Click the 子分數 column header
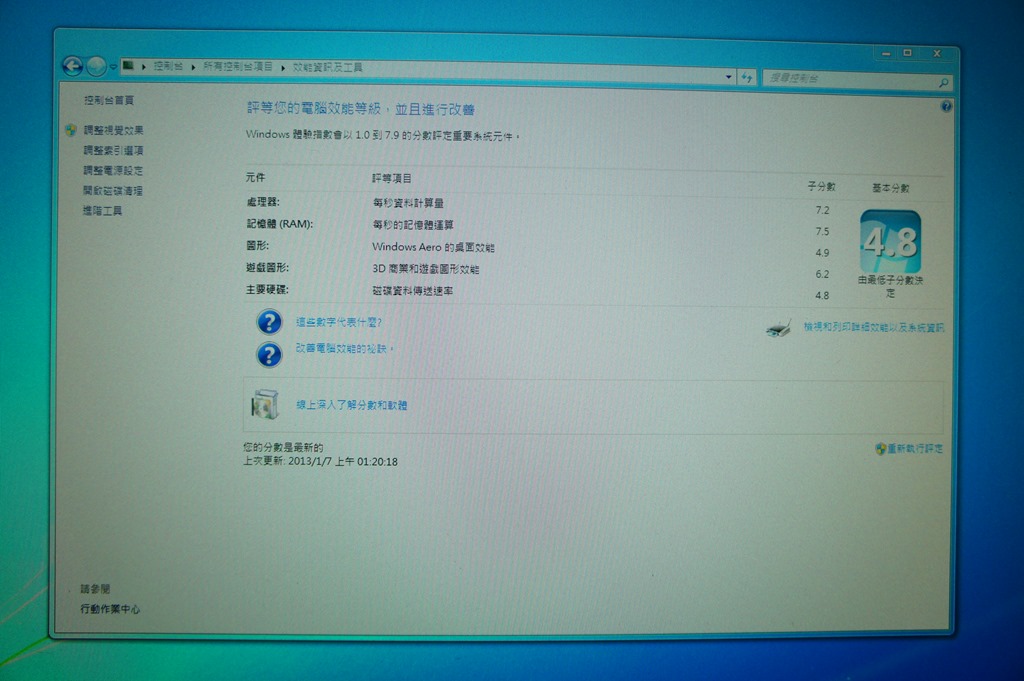 (821, 187)
